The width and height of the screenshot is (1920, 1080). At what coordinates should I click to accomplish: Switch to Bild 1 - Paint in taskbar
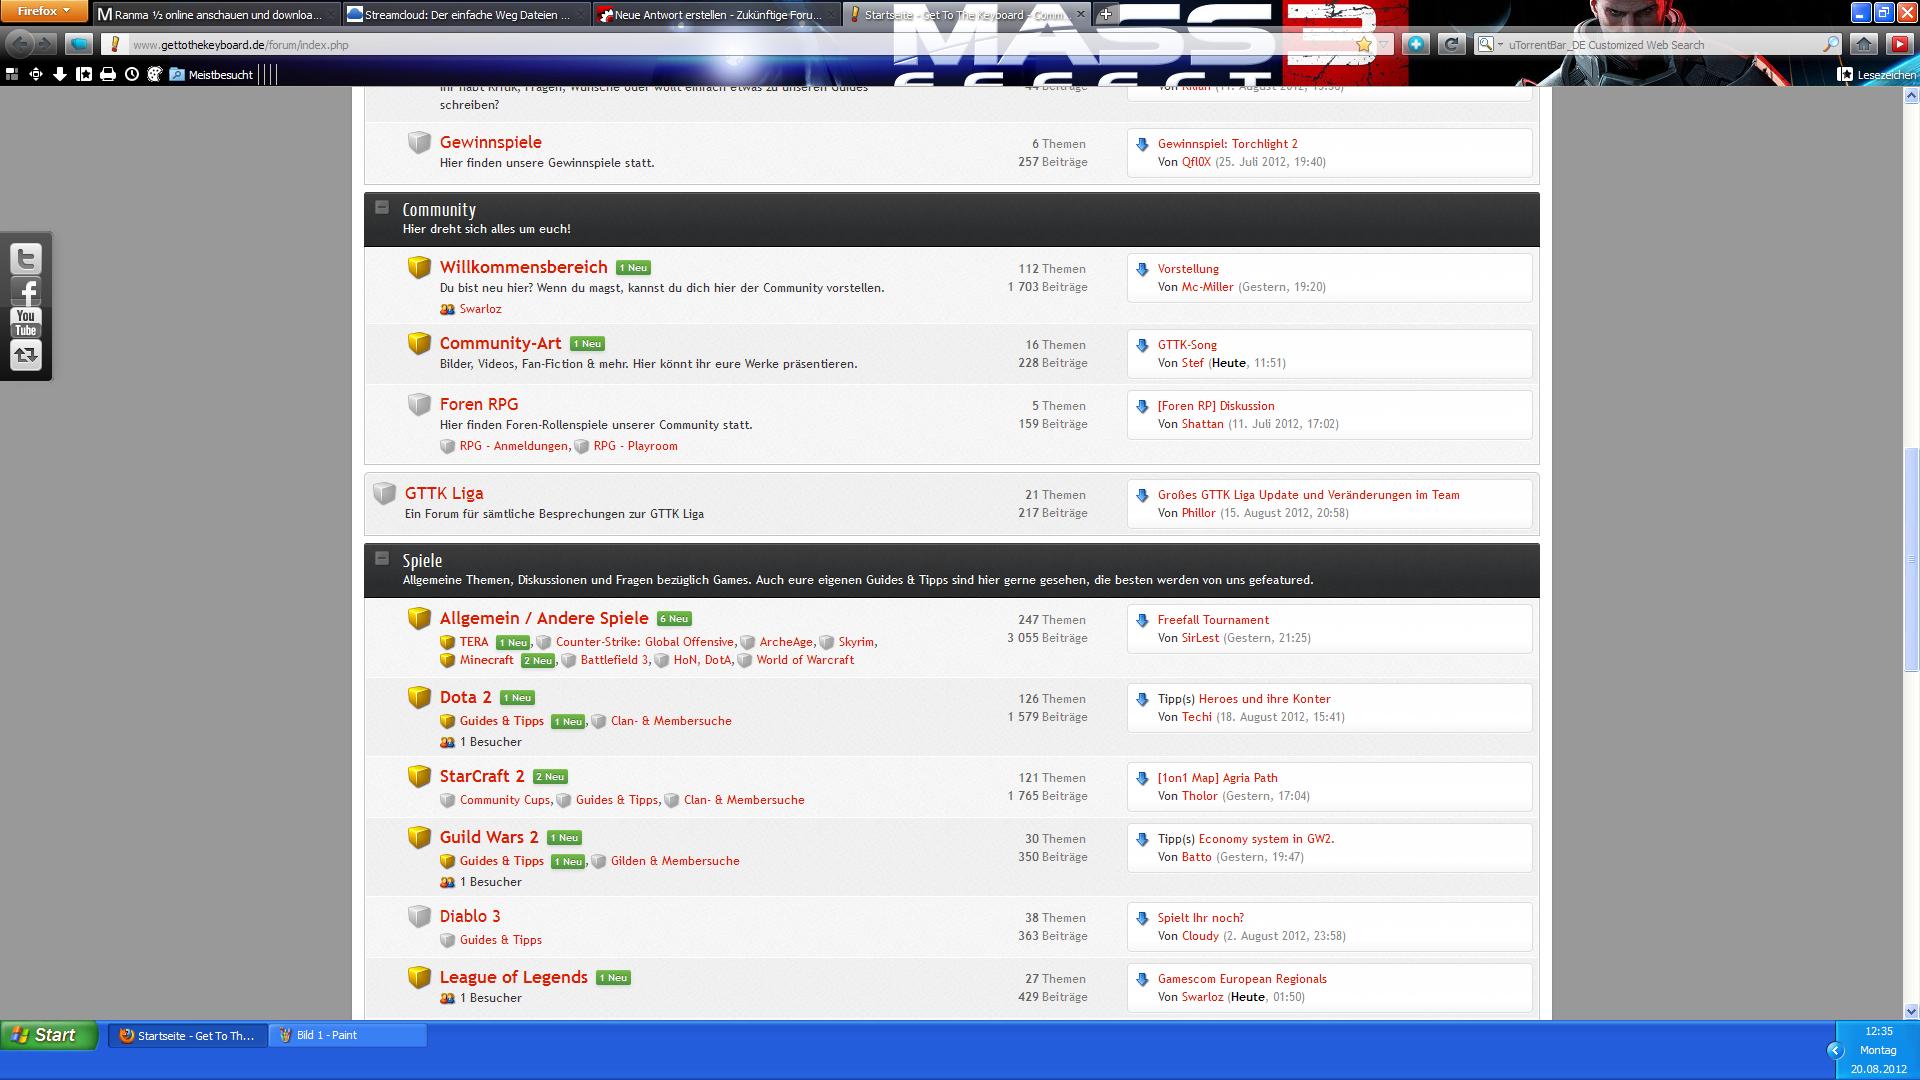click(348, 1035)
